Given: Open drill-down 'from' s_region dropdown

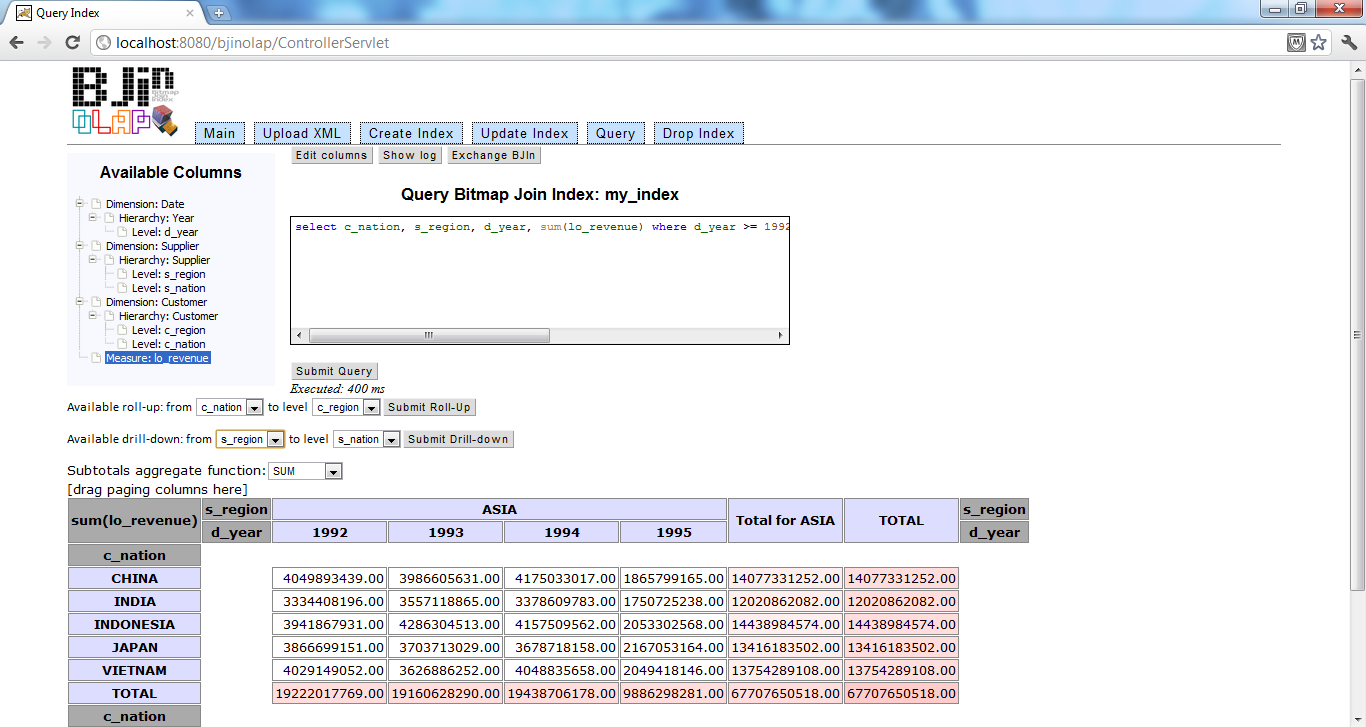Looking at the screenshot, I should pyautogui.click(x=250, y=439).
